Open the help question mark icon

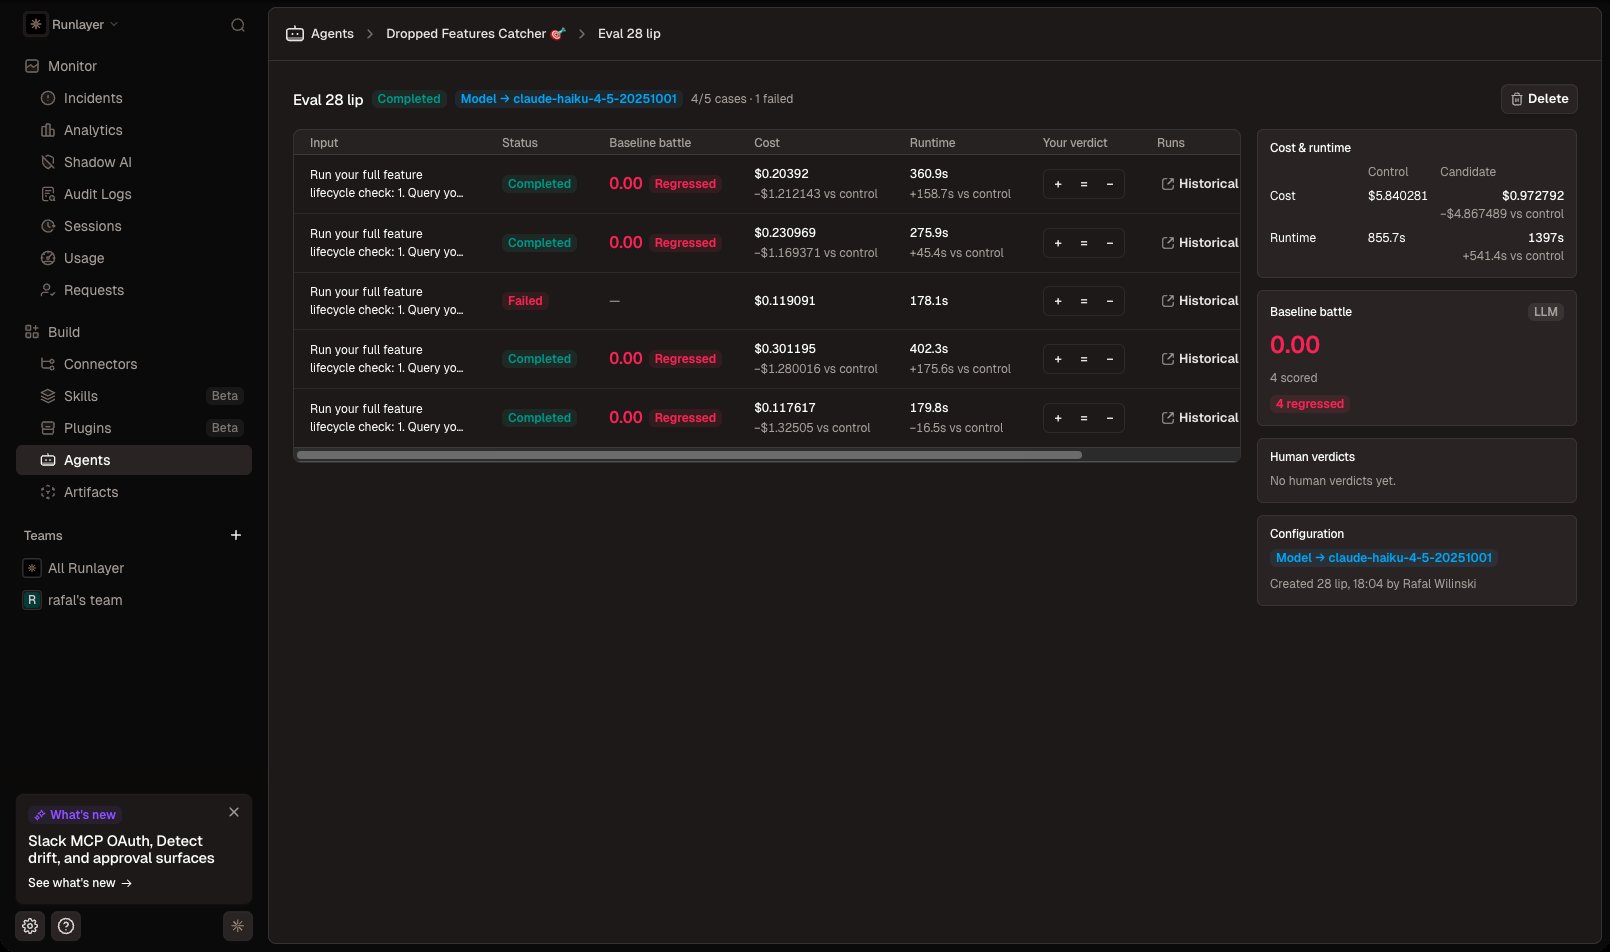[x=66, y=926]
